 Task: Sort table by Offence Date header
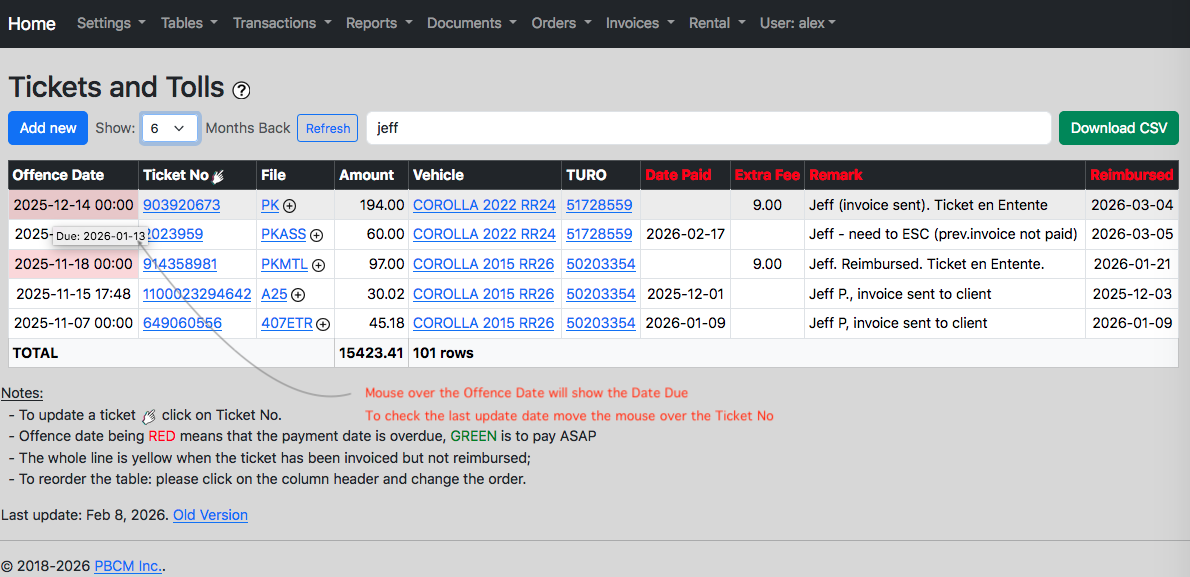click(x=58, y=175)
